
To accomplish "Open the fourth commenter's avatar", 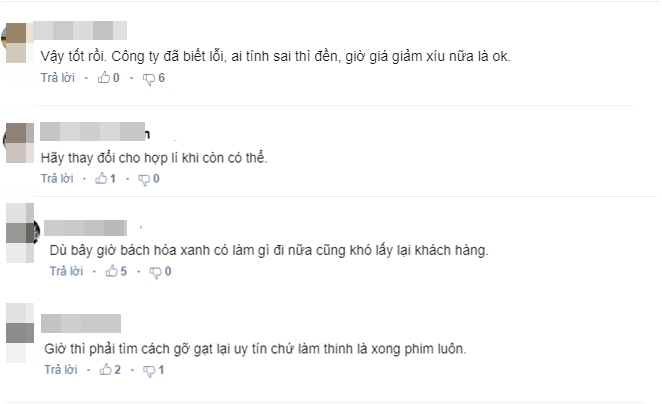I will pyautogui.click(x=20, y=333).
